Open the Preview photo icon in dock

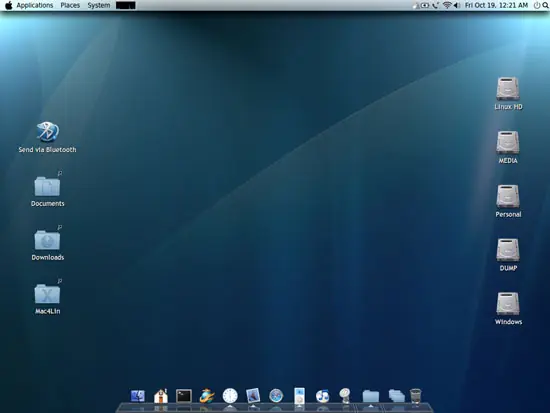(x=253, y=395)
